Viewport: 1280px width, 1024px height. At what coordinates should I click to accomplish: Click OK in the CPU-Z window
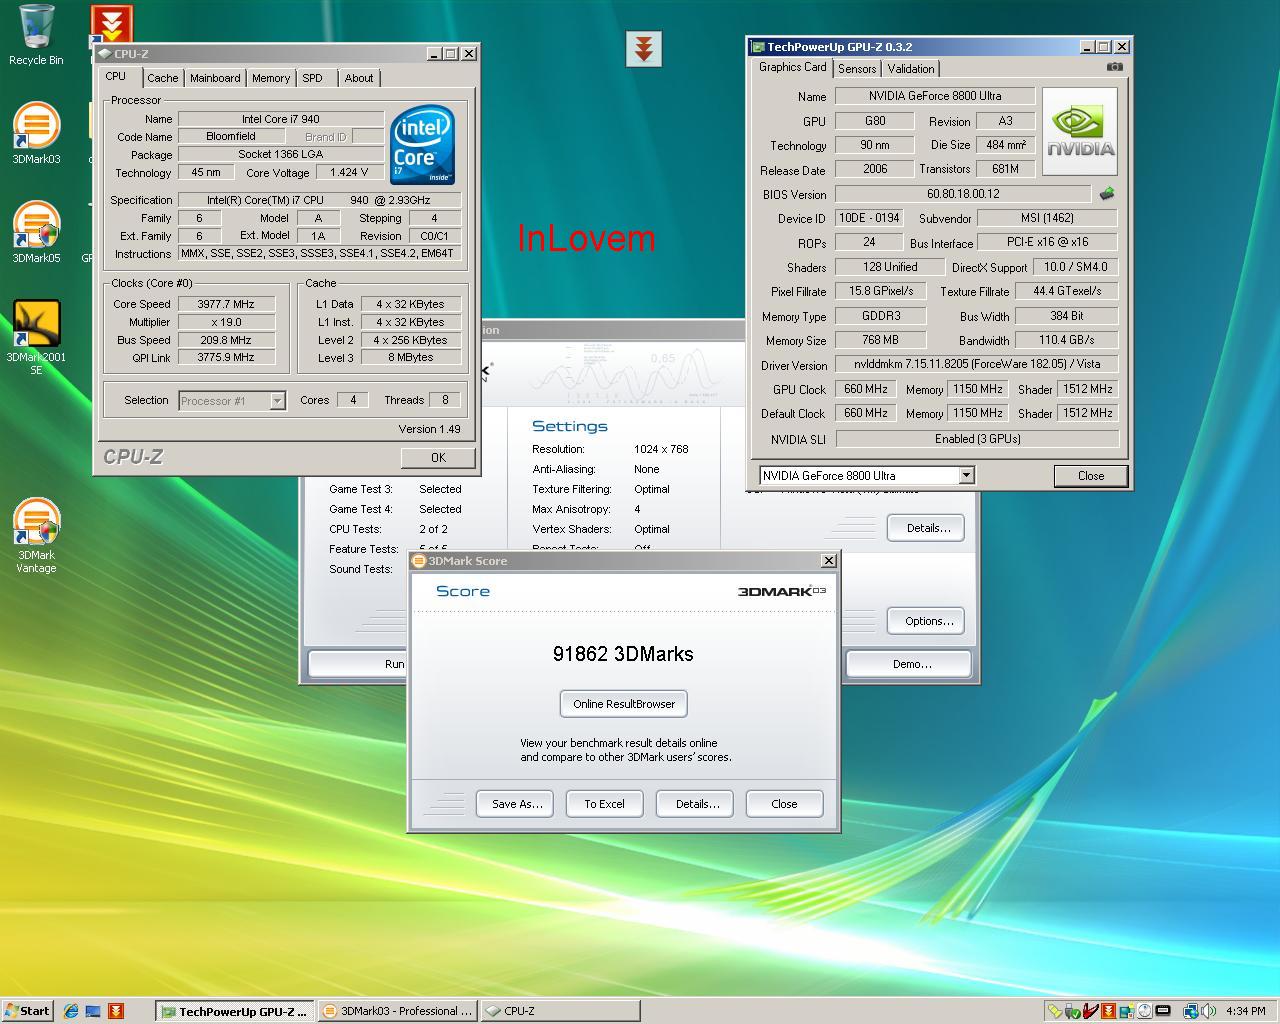(438, 457)
